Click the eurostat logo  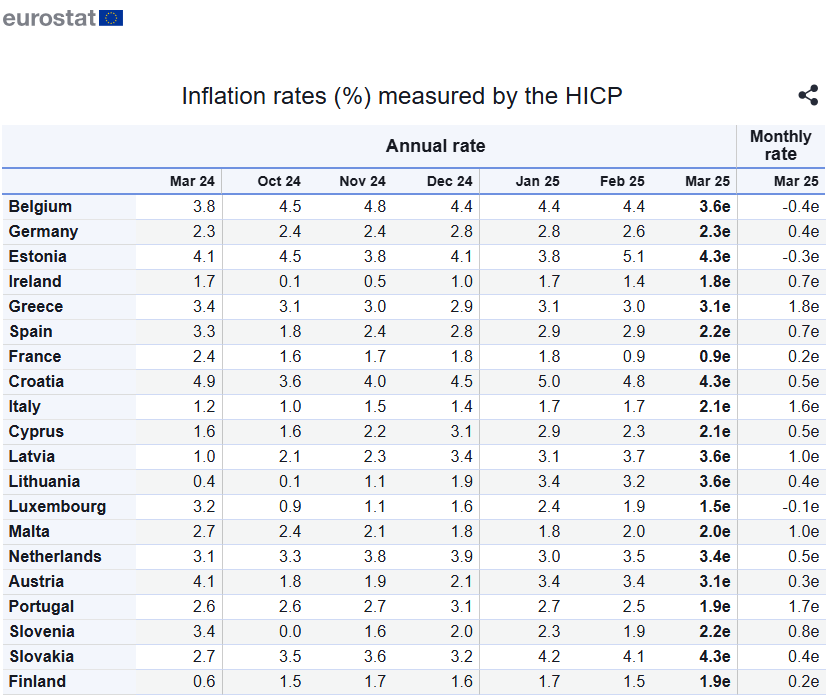62,17
